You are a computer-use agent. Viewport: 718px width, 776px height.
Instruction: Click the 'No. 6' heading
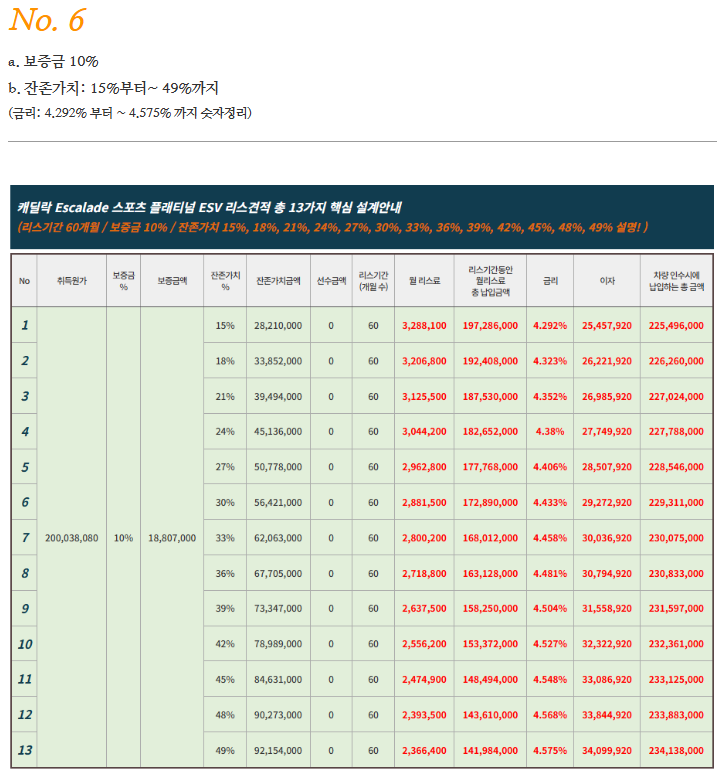tap(47, 20)
